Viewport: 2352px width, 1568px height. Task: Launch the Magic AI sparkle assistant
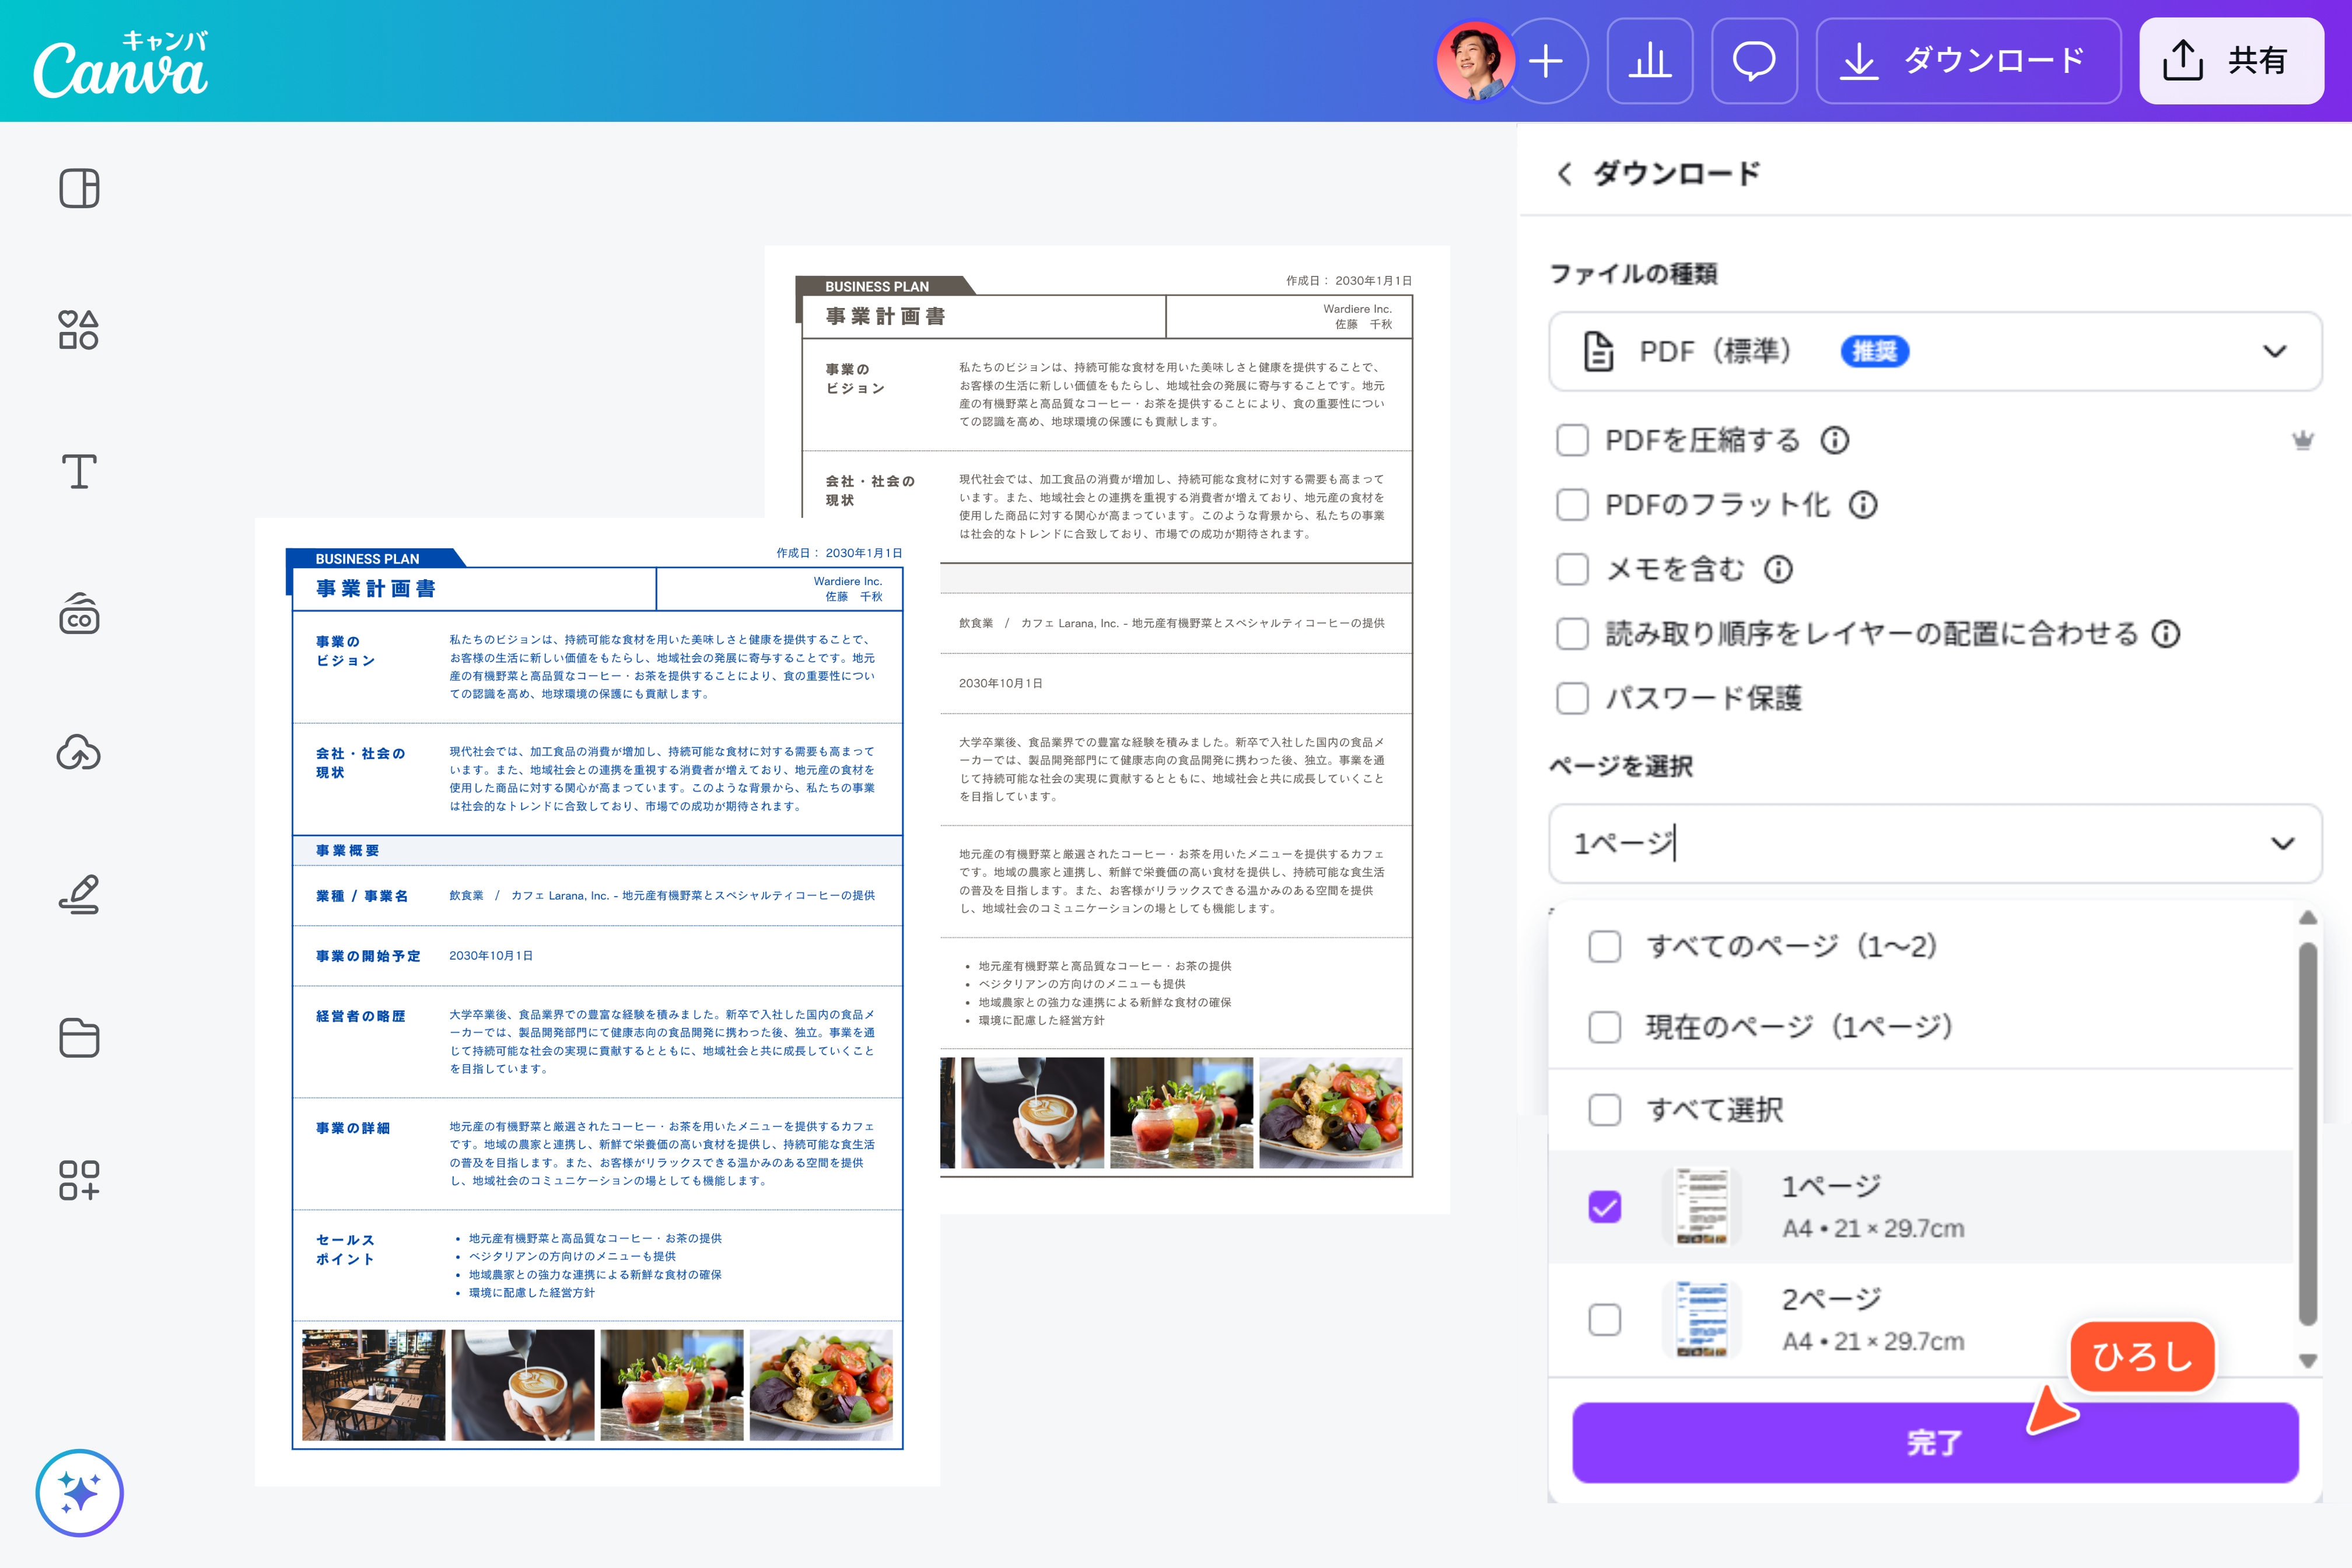tap(79, 1493)
